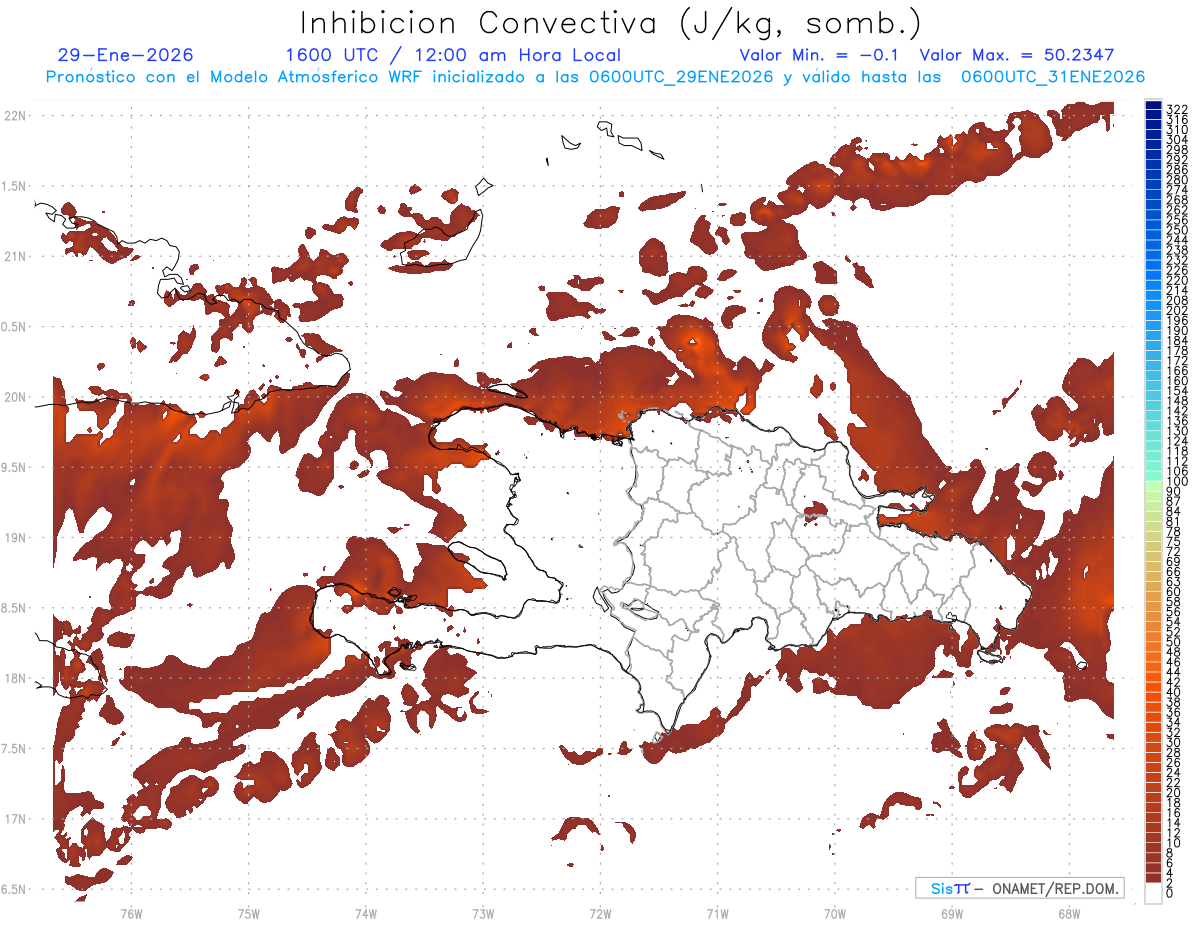1200x927 pixels.
Task: Click the "SisTT - ONAMET/REP.DOM." credit box
Action: pyautogui.click(x=1019, y=888)
